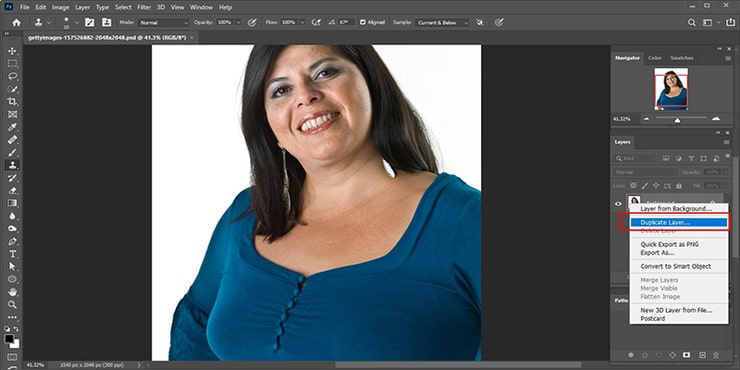Choose Duplicate Layer from context menu
Viewport: 740px width, 370px height.
point(679,222)
